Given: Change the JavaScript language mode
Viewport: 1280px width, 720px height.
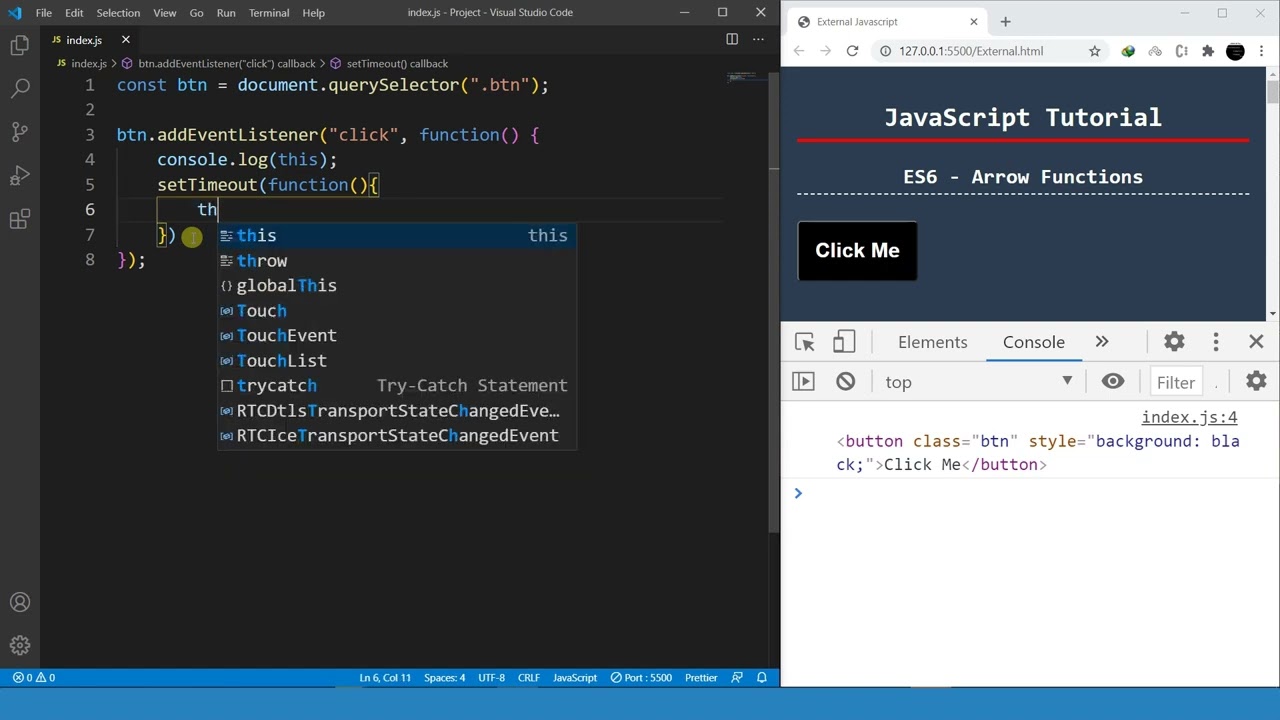Looking at the screenshot, I should tap(575, 678).
